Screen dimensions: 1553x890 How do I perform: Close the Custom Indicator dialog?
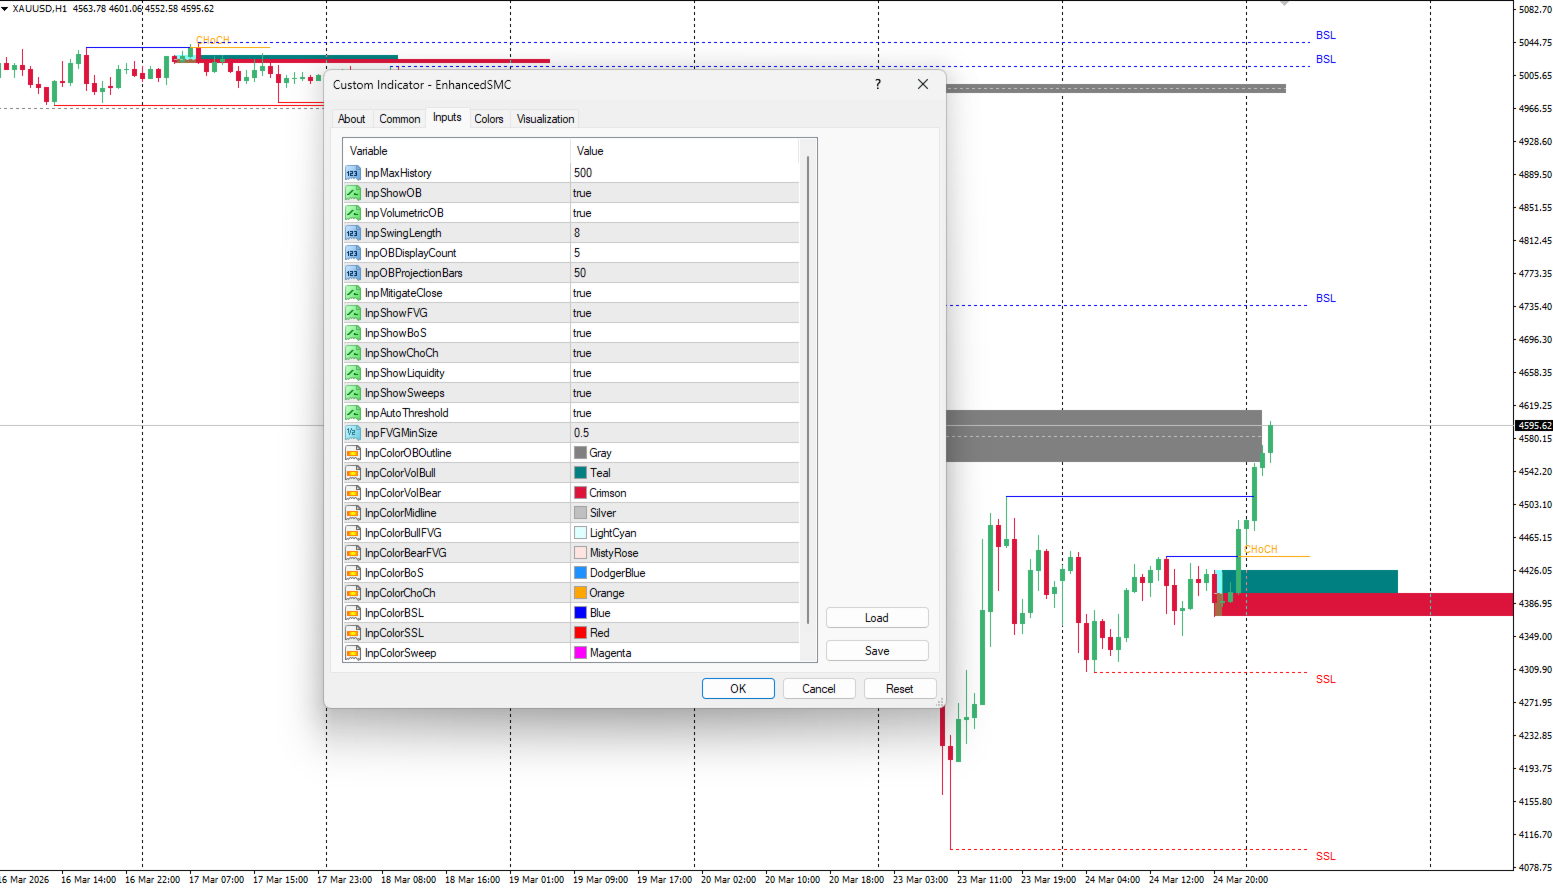pyautogui.click(x=923, y=85)
